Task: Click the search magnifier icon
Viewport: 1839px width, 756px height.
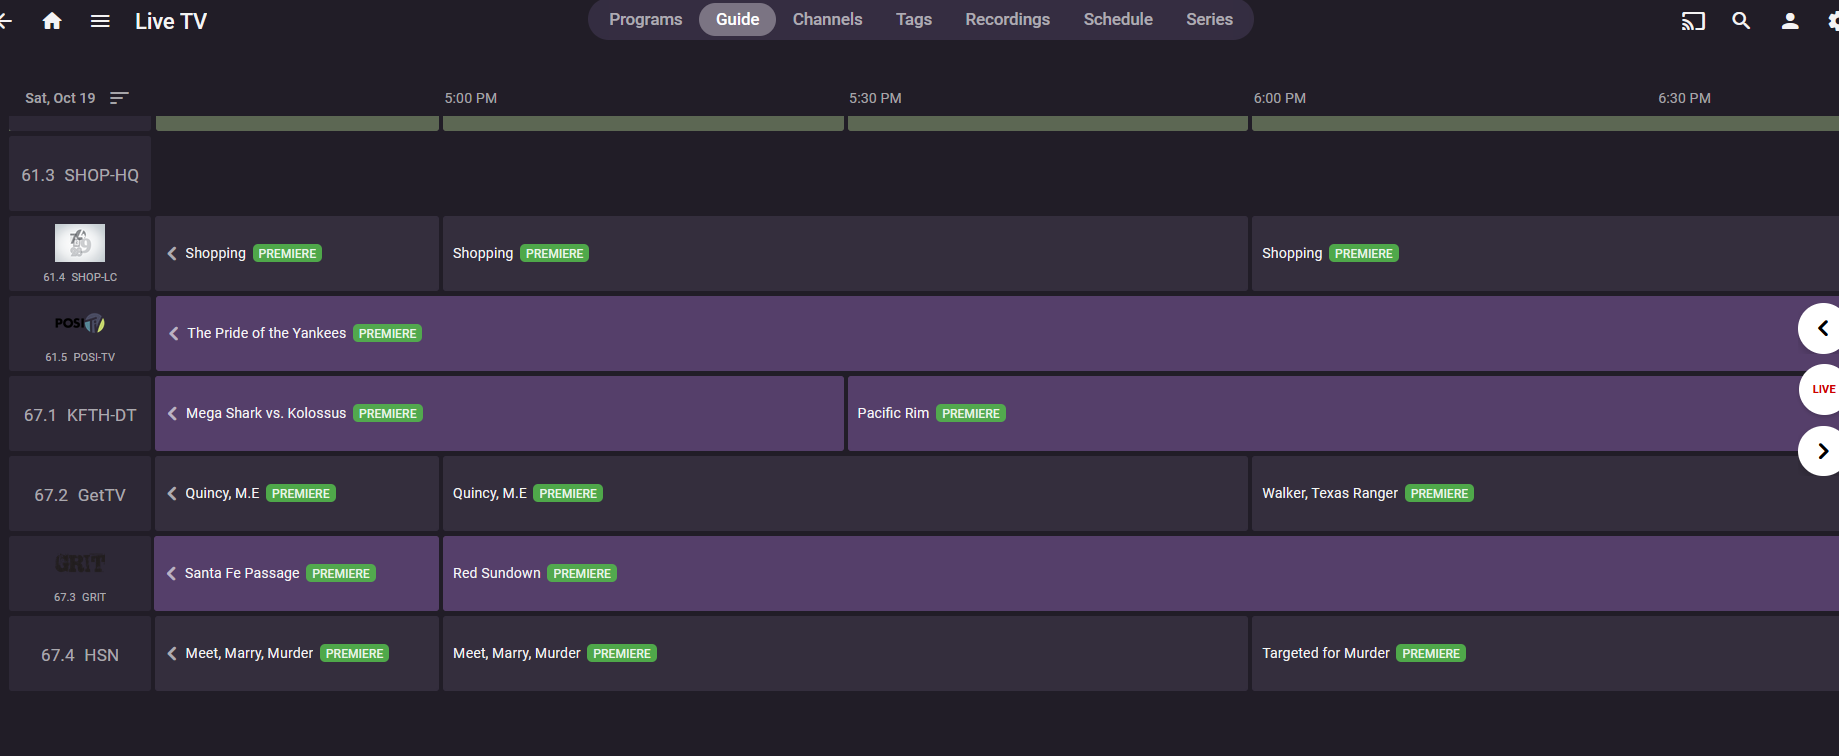Action: click(1741, 21)
